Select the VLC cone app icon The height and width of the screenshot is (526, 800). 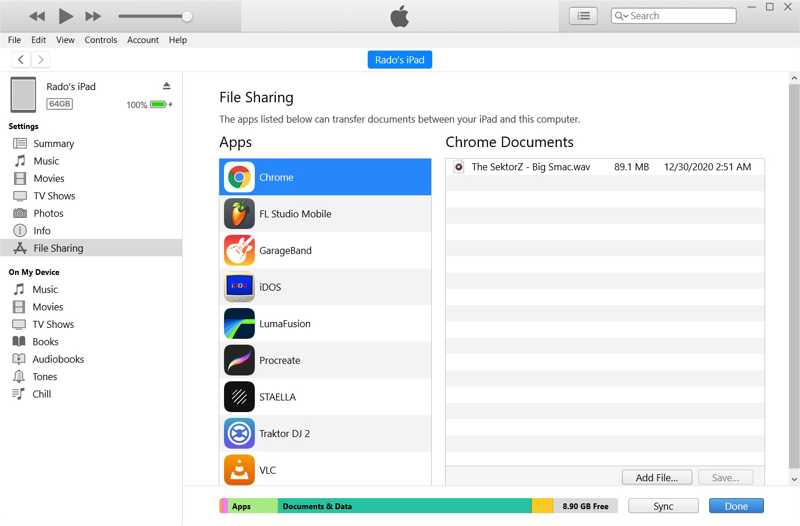[x=239, y=469]
